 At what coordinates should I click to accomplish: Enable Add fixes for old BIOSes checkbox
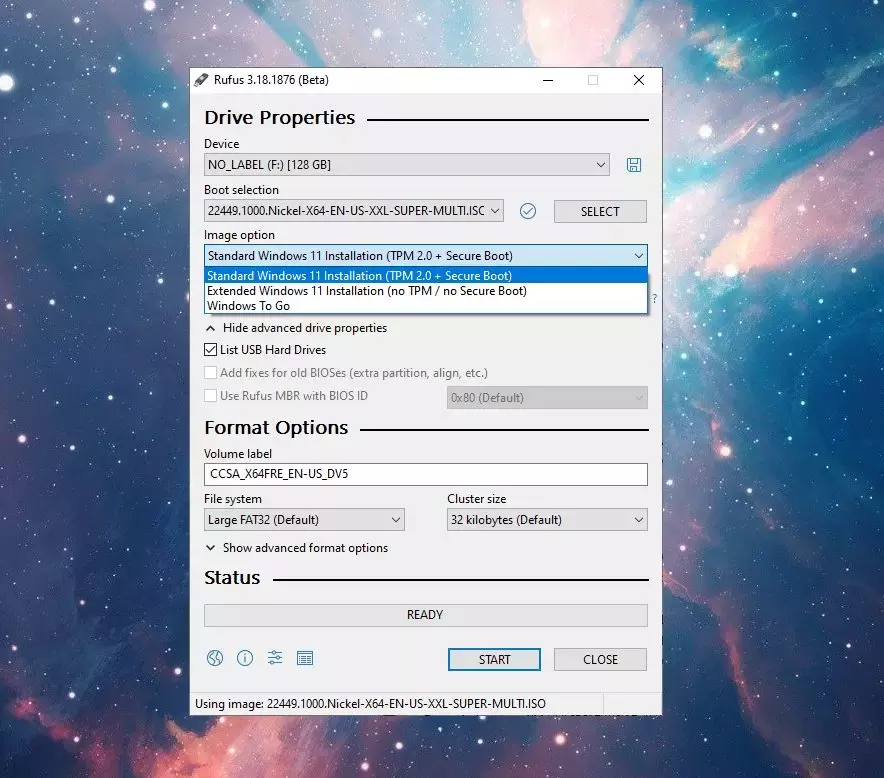point(210,373)
